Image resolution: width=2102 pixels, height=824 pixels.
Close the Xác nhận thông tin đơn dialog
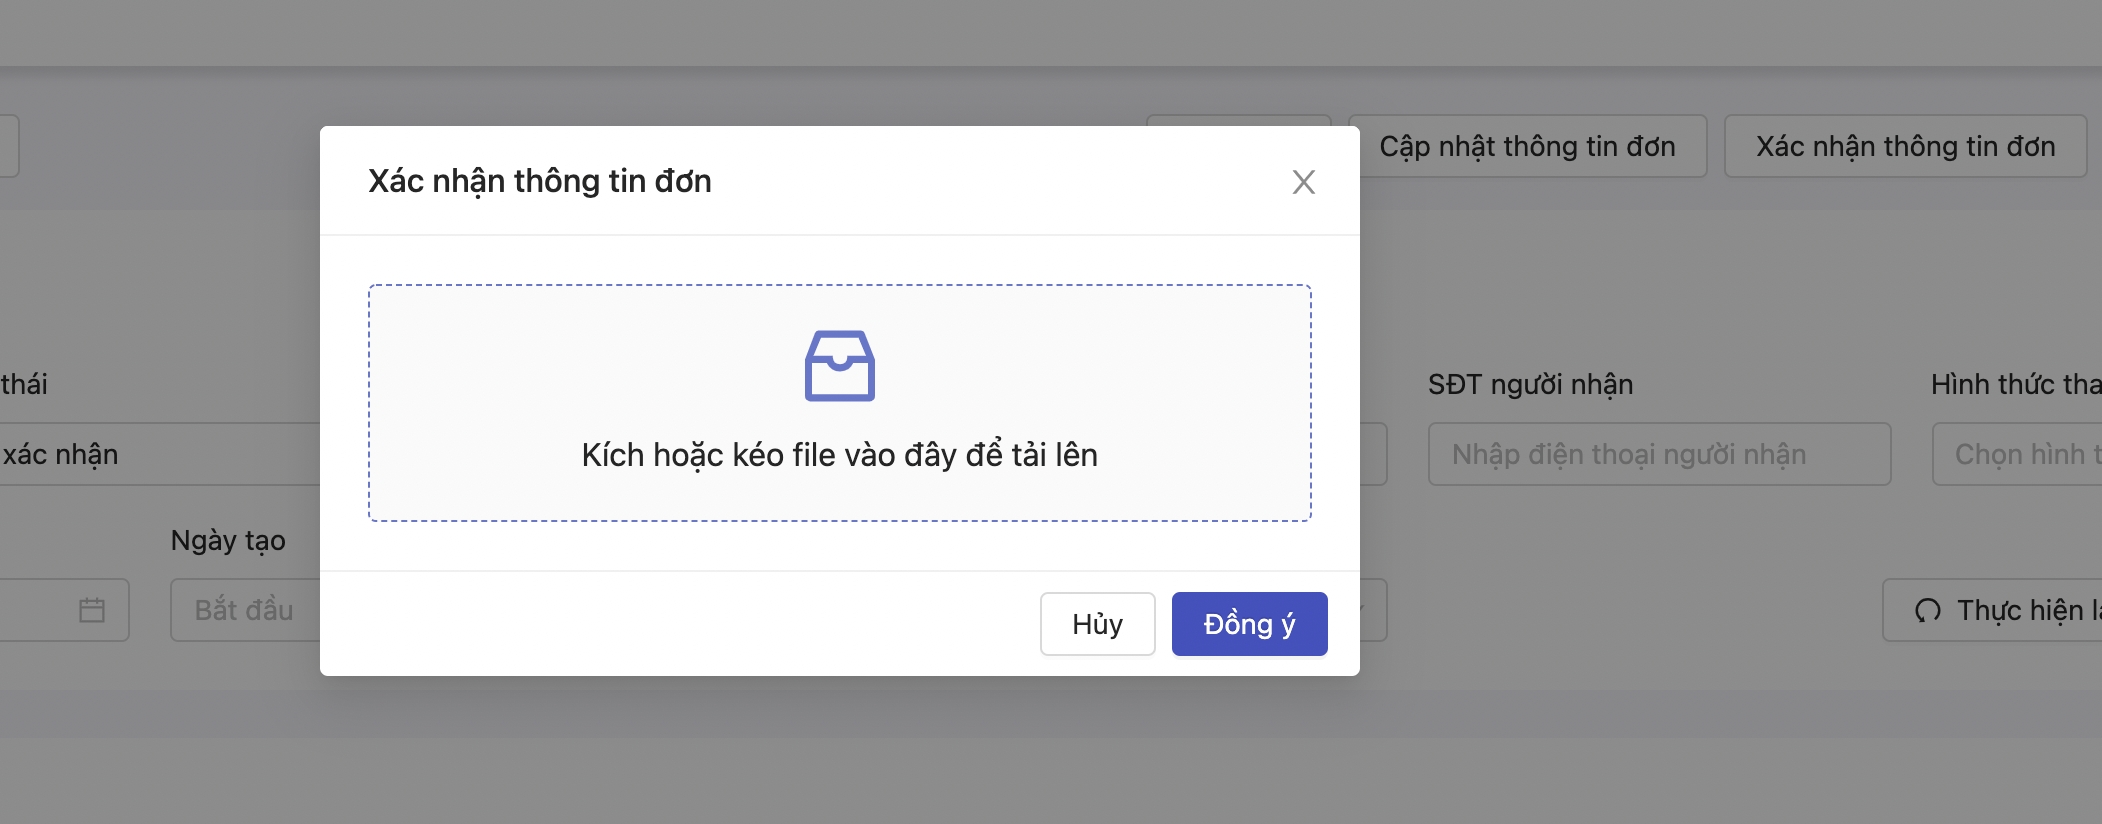pos(1303,182)
